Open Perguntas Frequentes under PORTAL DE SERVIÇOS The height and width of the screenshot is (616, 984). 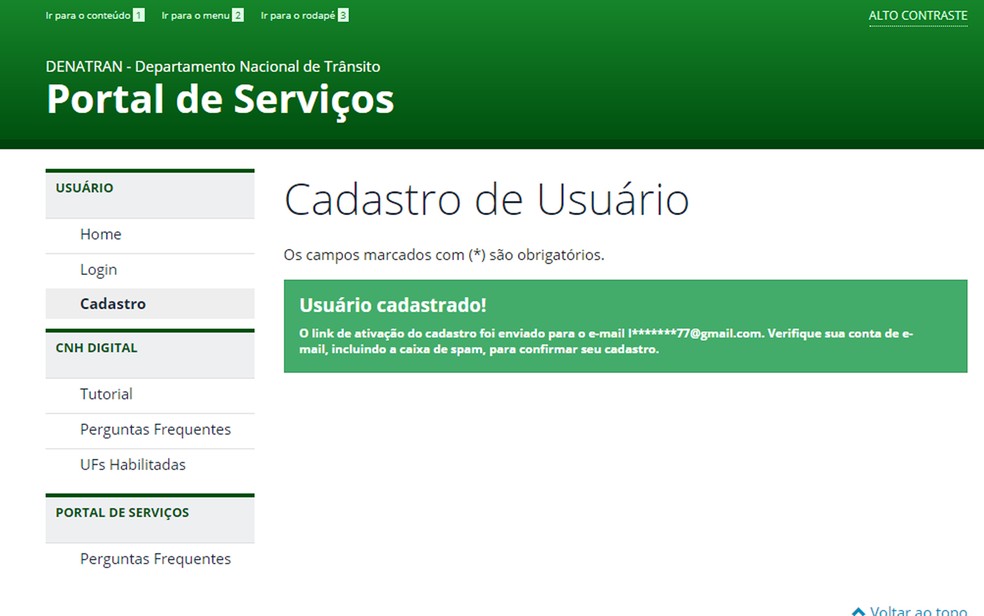[x=155, y=558]
